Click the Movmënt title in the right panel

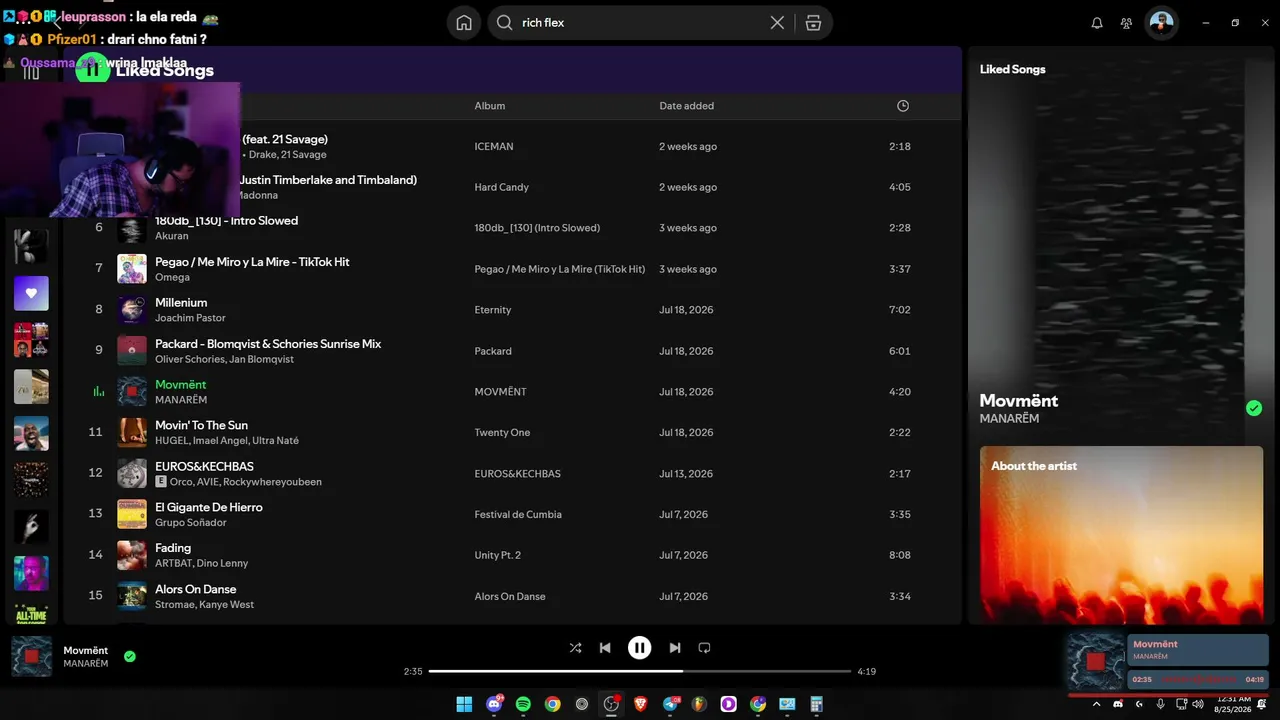click(x=1019, y=400)
